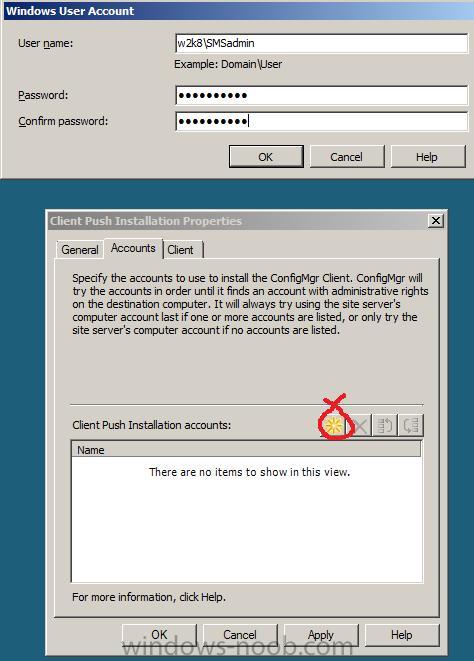Viewport: 474px width, 661px height.
Task: Click OK in Client Push Properties
Action: 159,635
